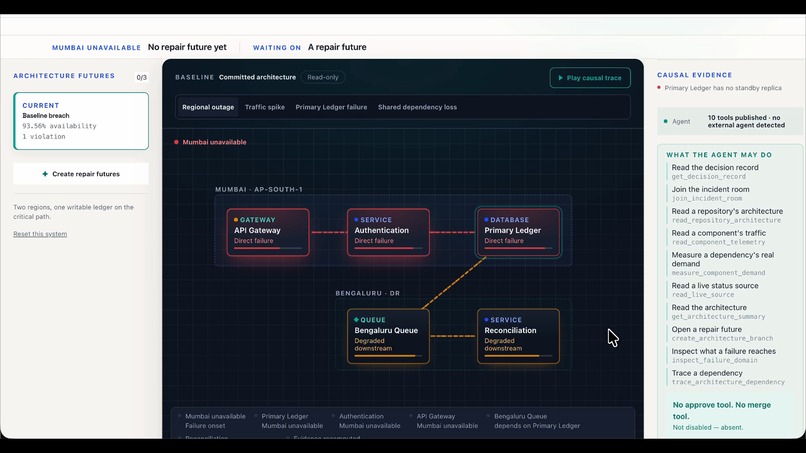
Task: Click the Reset this system link
Action: tap(40, 234)
